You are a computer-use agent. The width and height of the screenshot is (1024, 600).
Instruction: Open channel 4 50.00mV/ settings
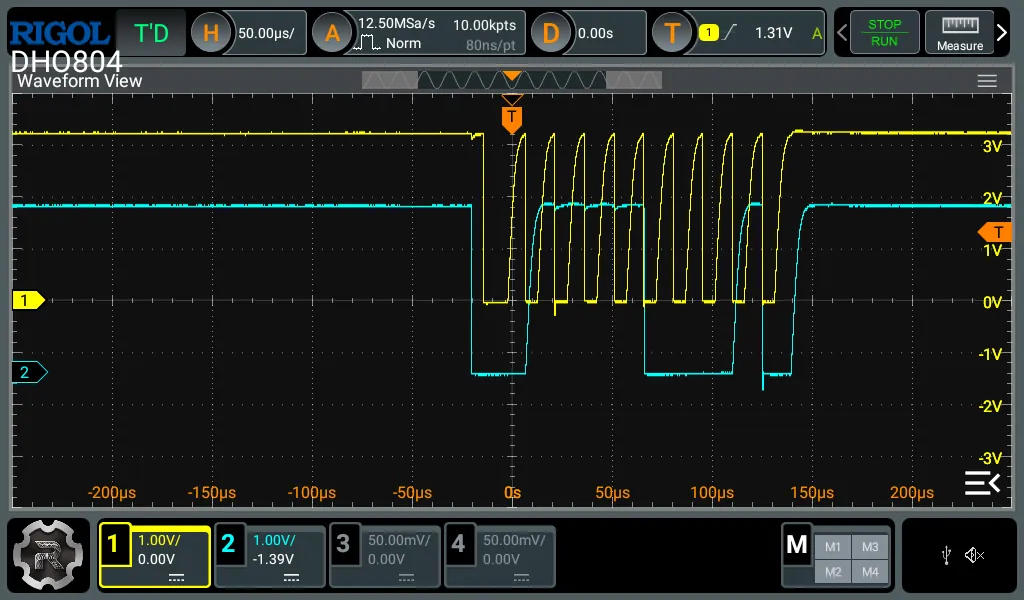[514, 541]
